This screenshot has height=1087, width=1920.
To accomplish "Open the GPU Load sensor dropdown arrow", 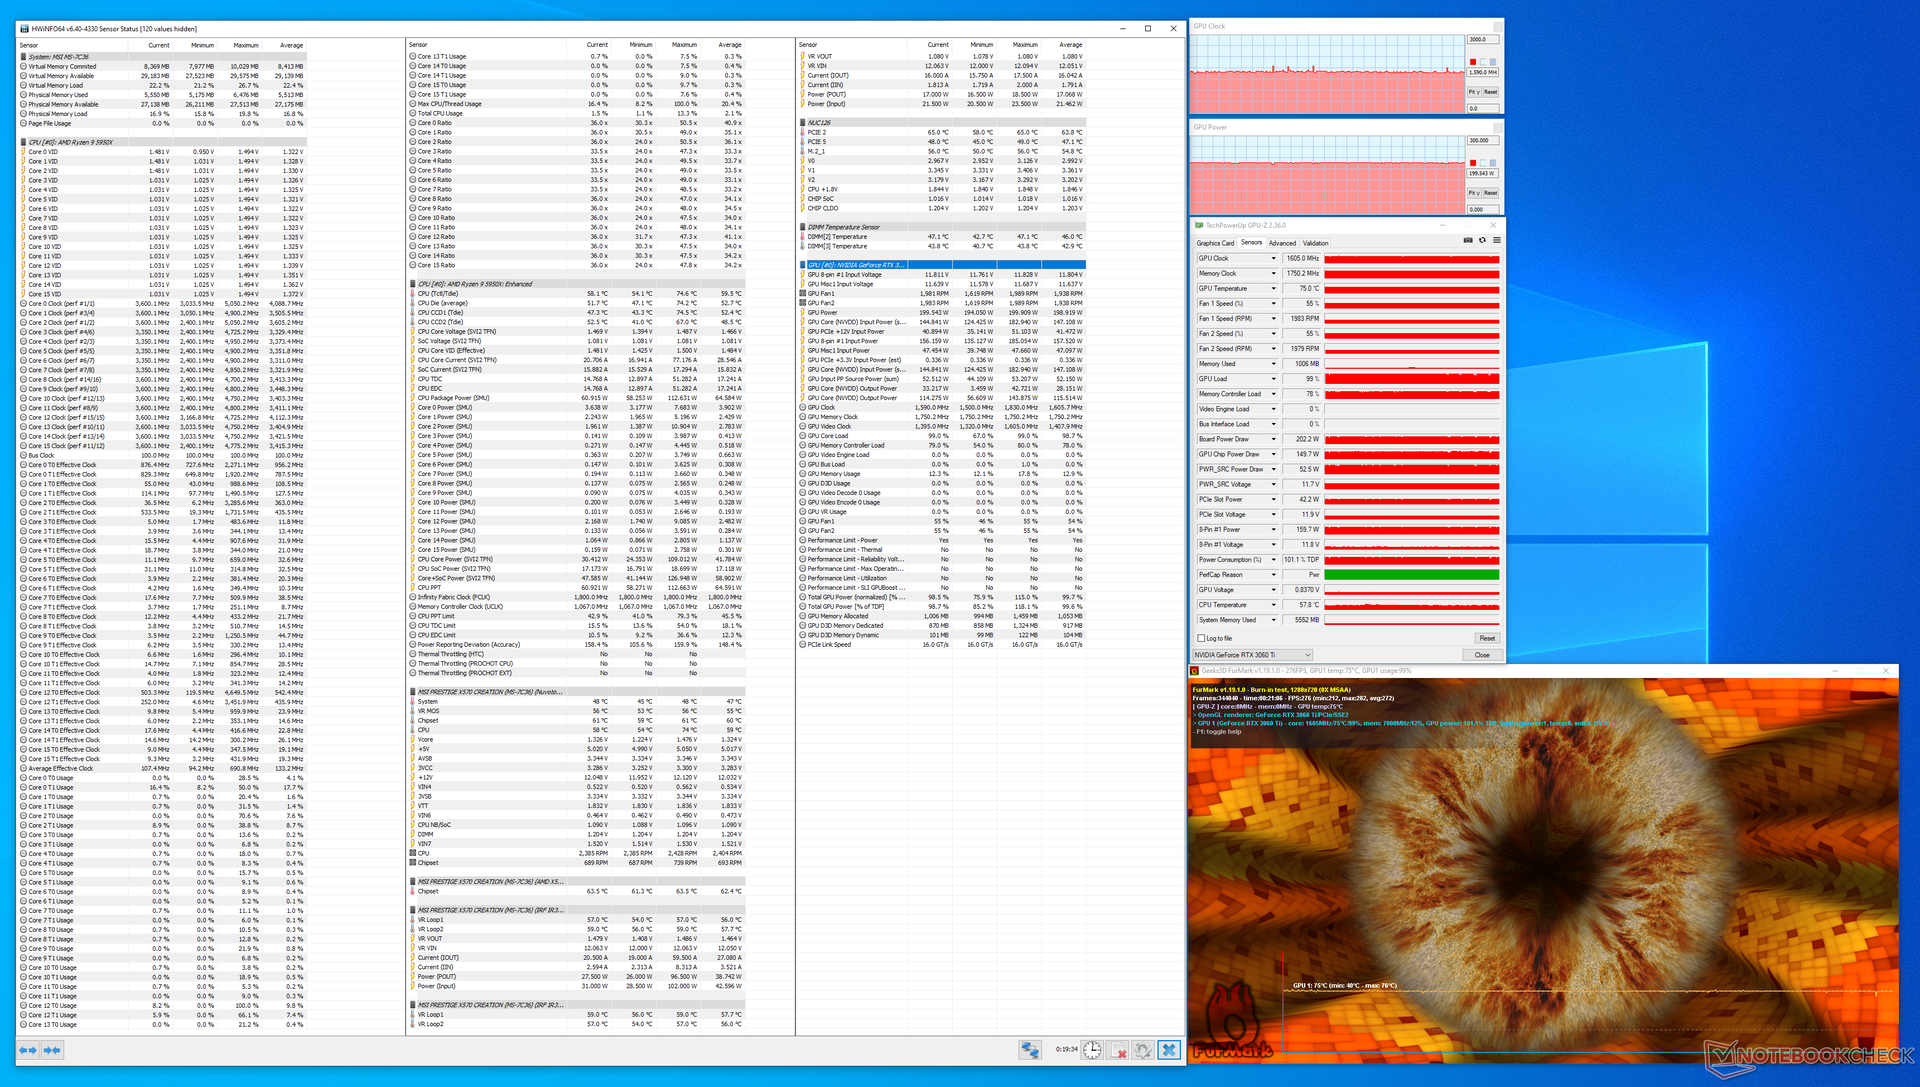I will 1273,379.
